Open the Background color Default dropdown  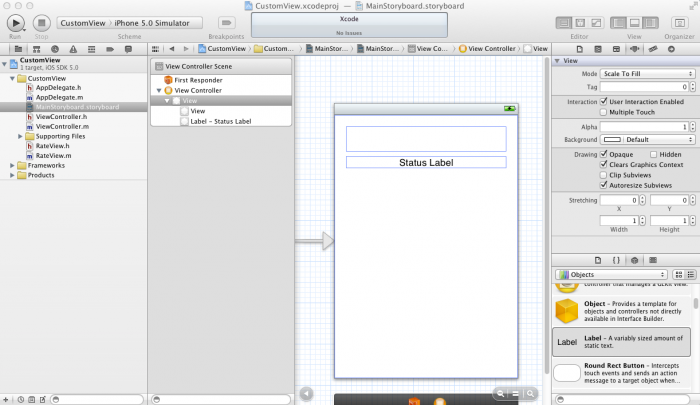click(x=647, y=140)
